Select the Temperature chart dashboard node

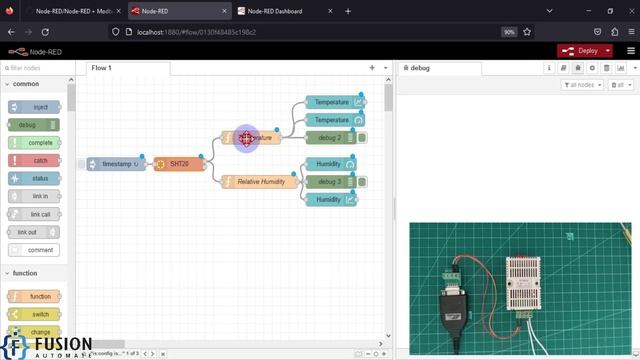tap(335, 102)
